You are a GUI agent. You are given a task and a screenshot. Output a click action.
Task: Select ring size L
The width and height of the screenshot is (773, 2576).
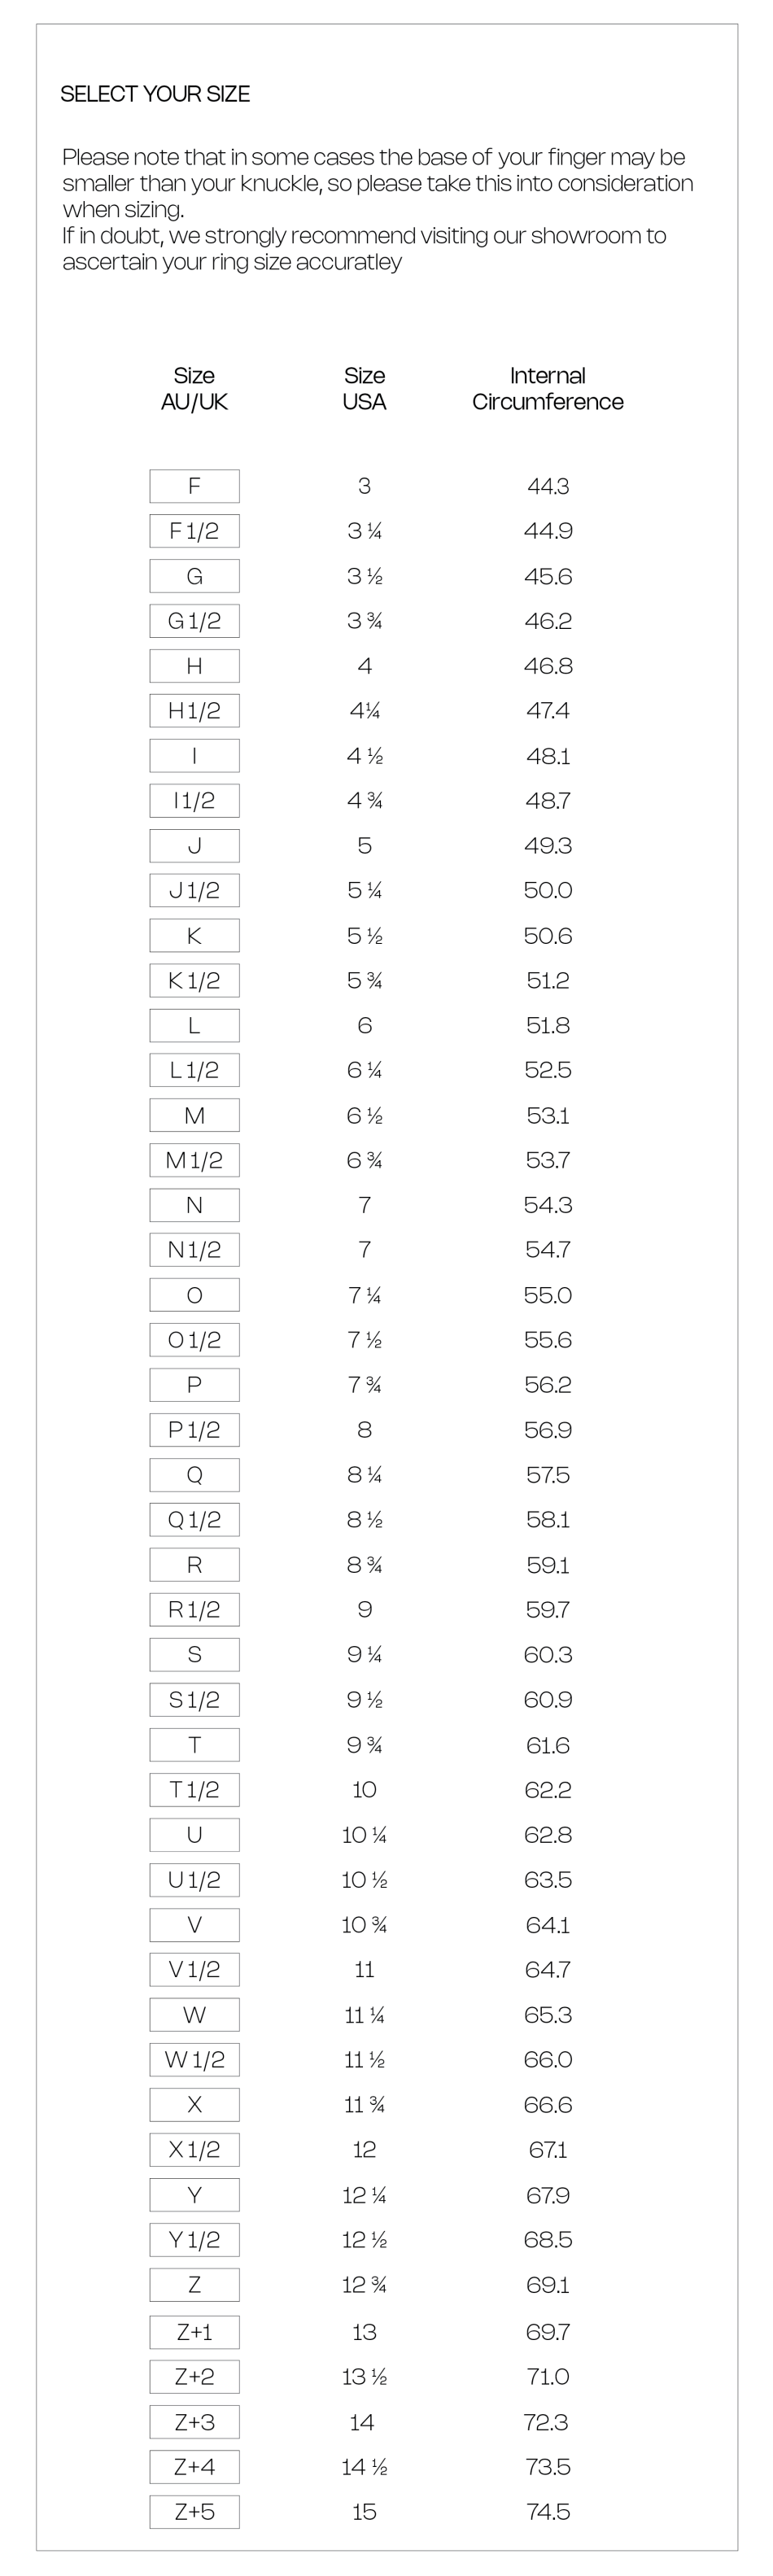point(194,1026)
